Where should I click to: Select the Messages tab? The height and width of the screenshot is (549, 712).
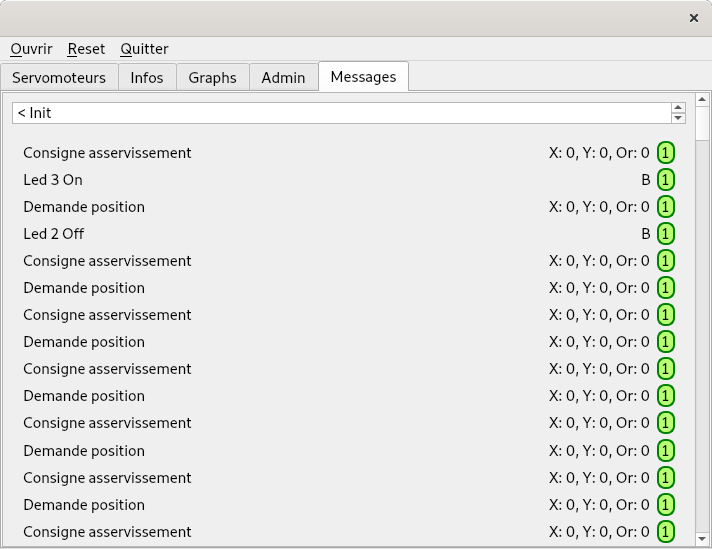coord(363,77)
